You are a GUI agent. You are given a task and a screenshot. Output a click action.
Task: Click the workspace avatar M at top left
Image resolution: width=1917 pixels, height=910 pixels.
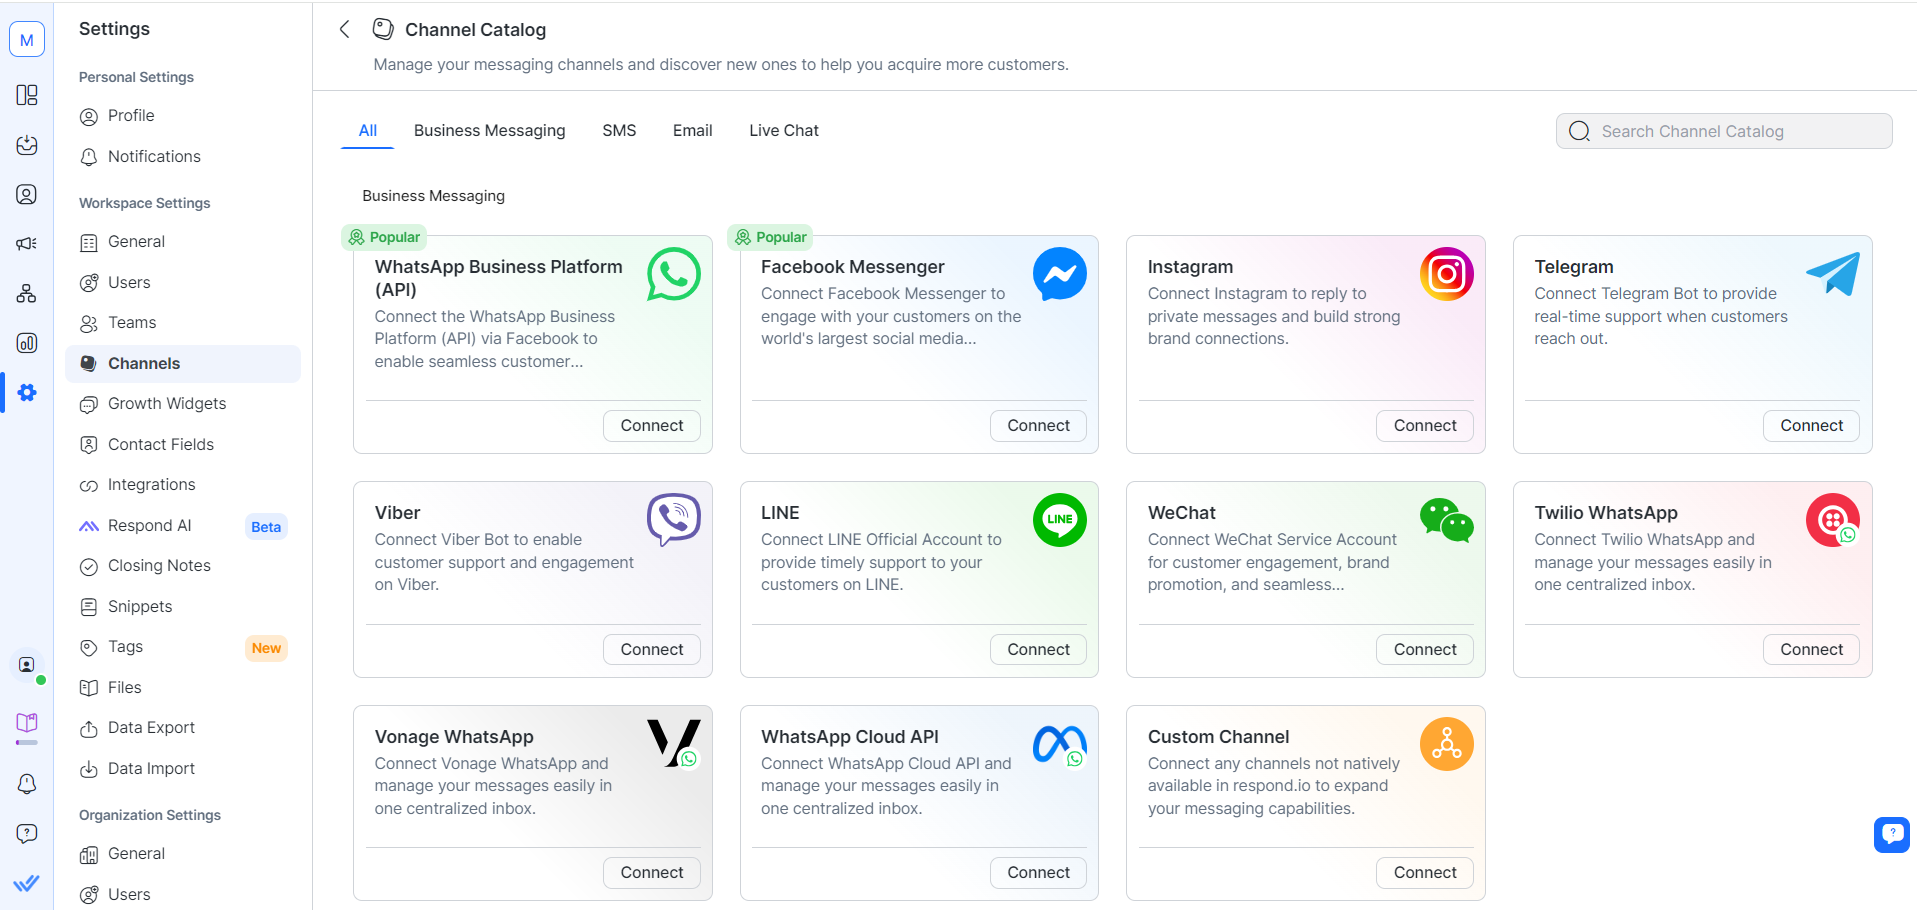(x=27, y=40)
